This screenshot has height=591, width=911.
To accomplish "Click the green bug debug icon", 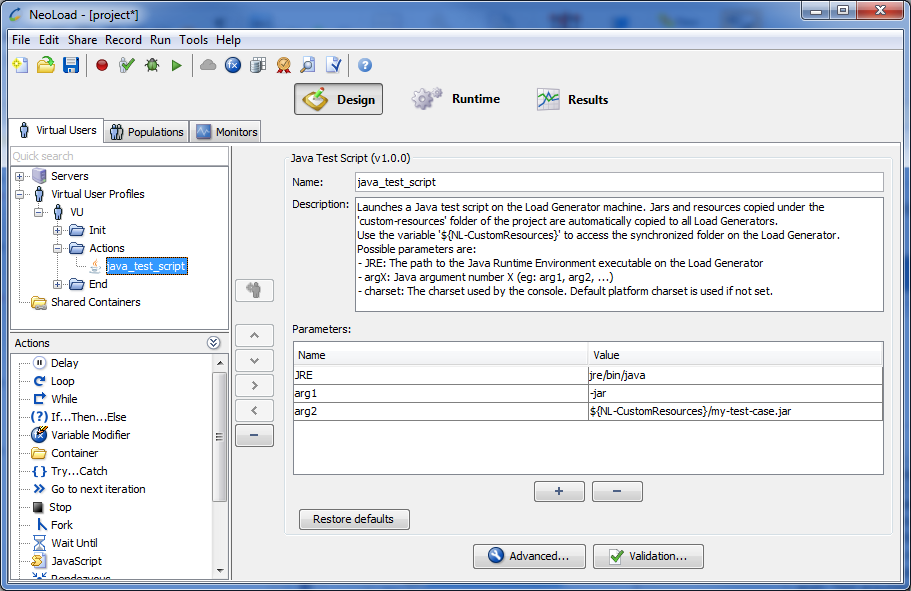I will point(152,65).
